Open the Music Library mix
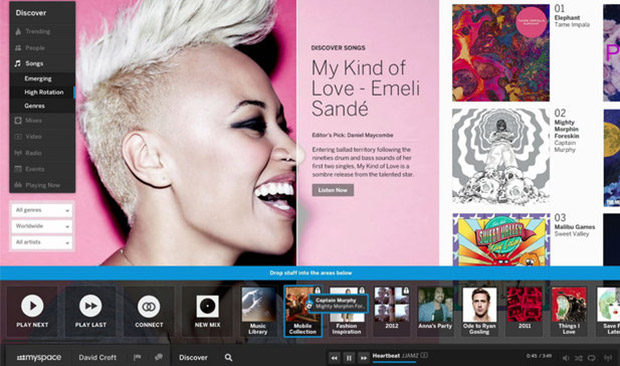 point(259,311)
